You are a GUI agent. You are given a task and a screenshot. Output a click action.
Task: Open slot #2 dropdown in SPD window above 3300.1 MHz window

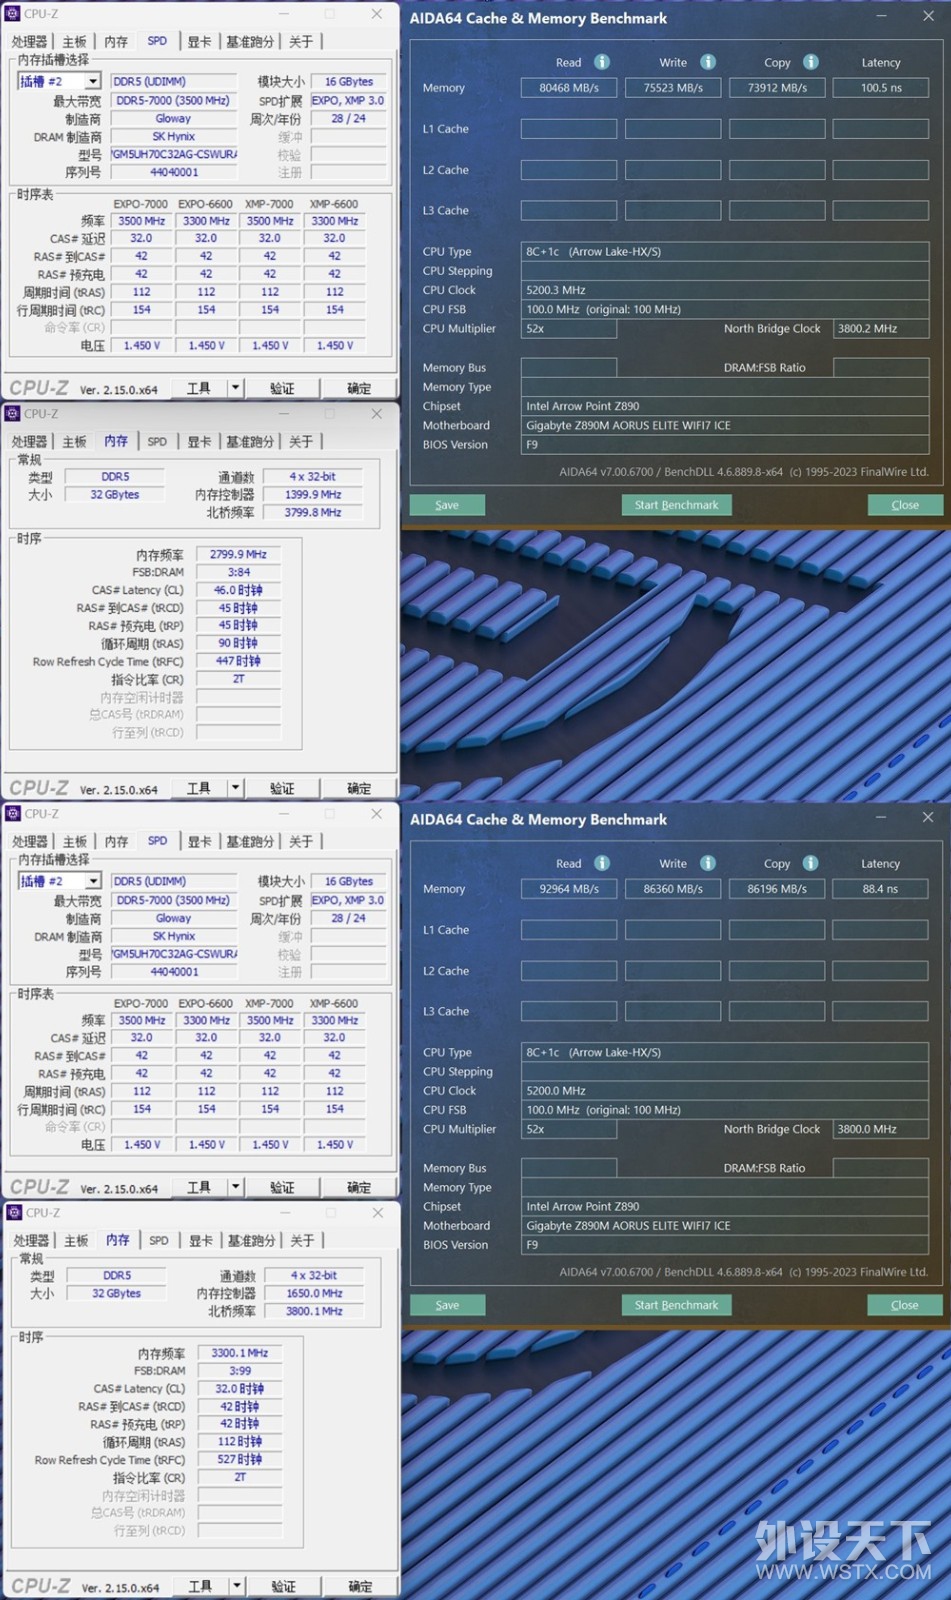(x=93, y=881)
